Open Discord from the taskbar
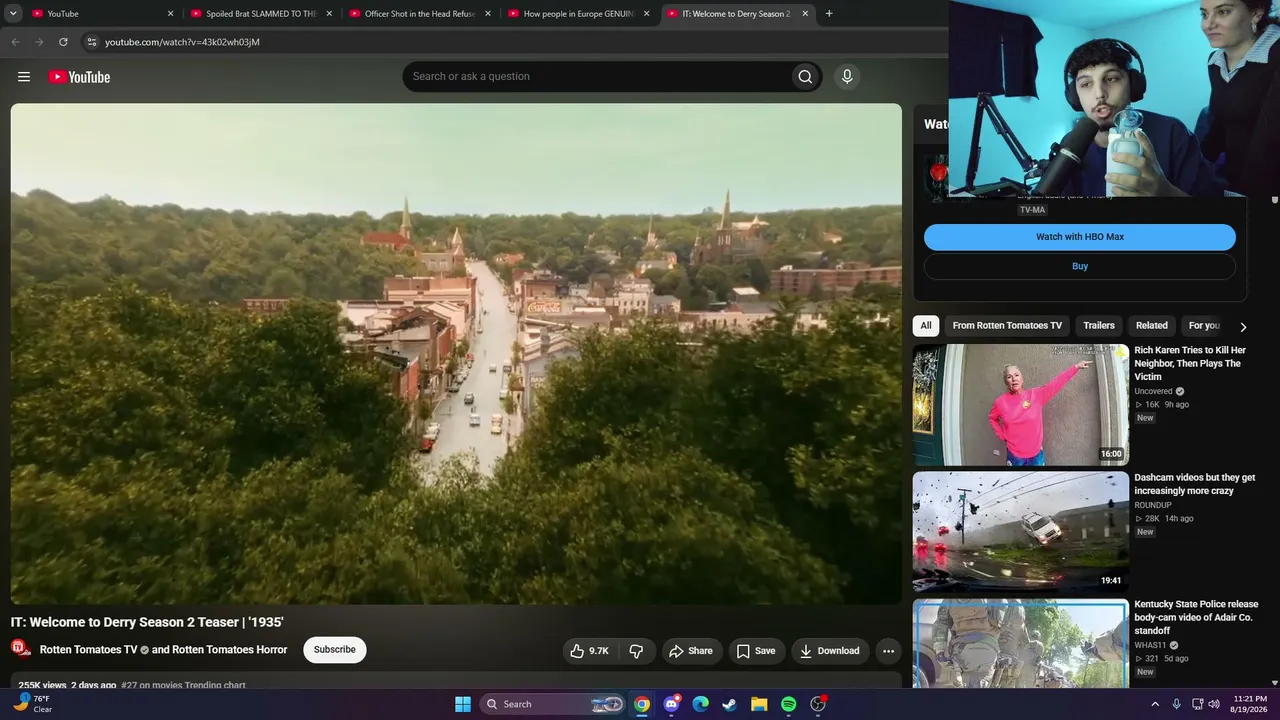The height and width of the screenshot is (720, 1280). click(671, 704)
